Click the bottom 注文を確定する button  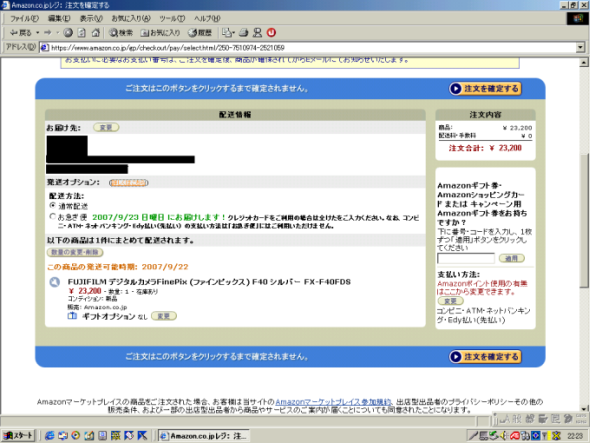(485, 356)
